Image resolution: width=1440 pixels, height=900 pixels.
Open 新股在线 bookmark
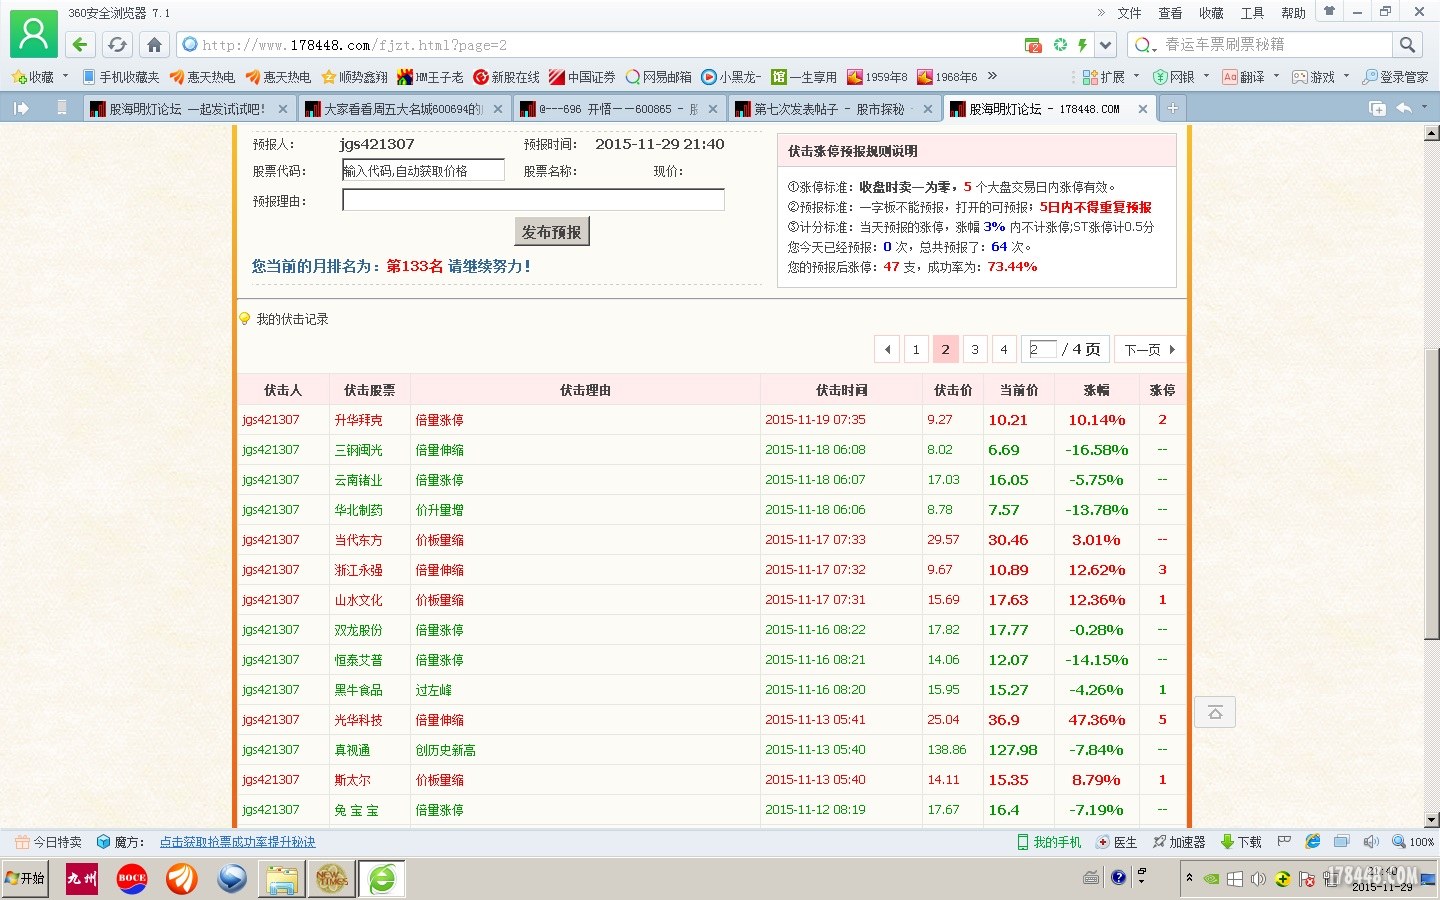click(x=506, y=77)
